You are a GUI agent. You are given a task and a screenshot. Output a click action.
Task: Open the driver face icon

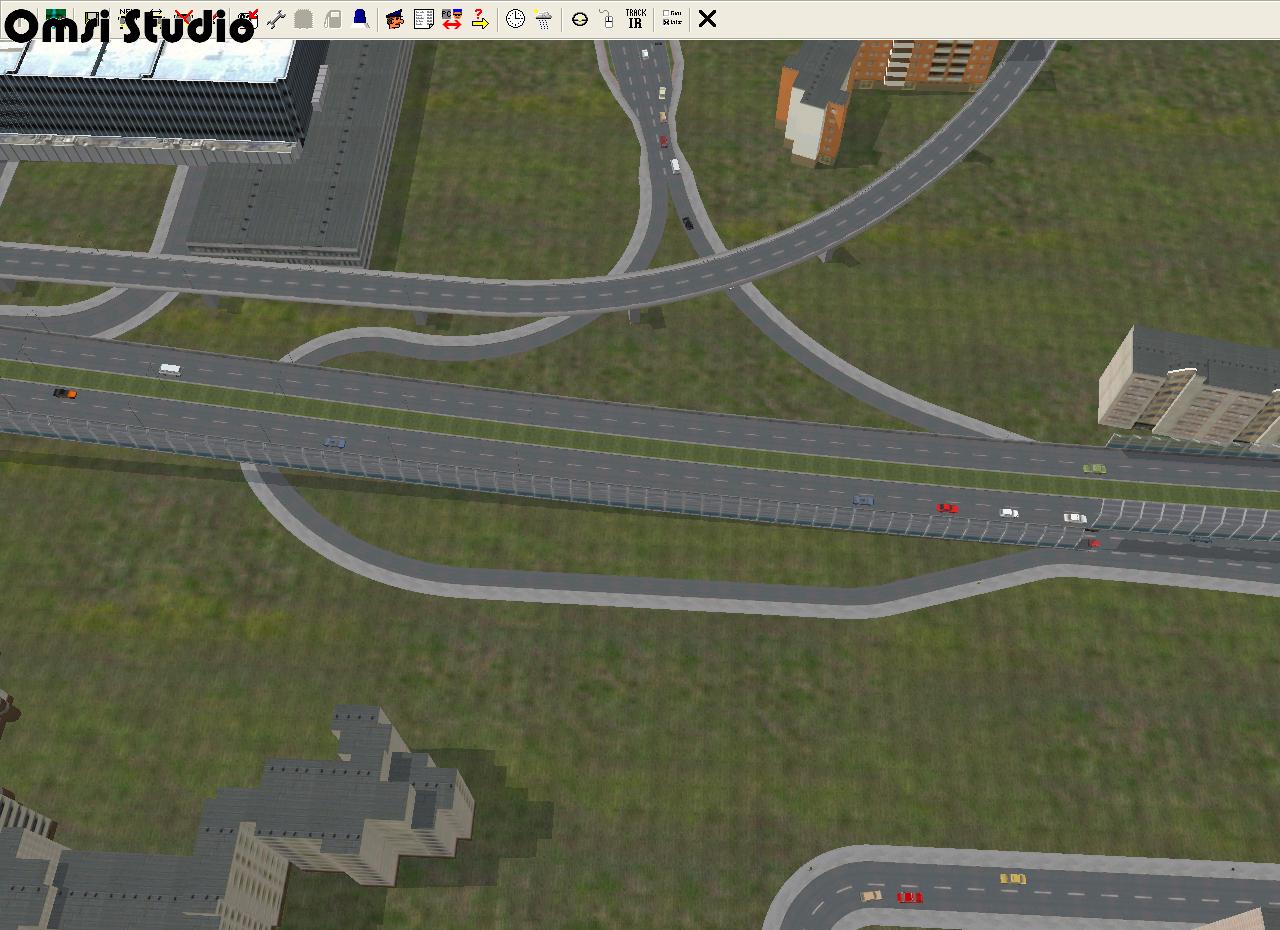tap(395, 19)
